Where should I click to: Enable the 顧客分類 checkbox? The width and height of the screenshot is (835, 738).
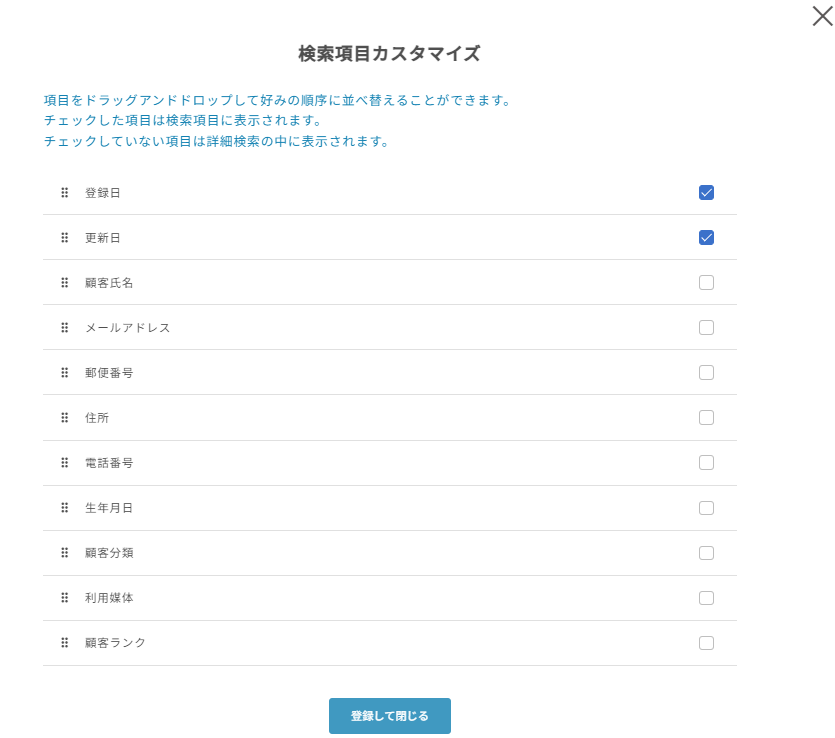[x=706, y=552]
